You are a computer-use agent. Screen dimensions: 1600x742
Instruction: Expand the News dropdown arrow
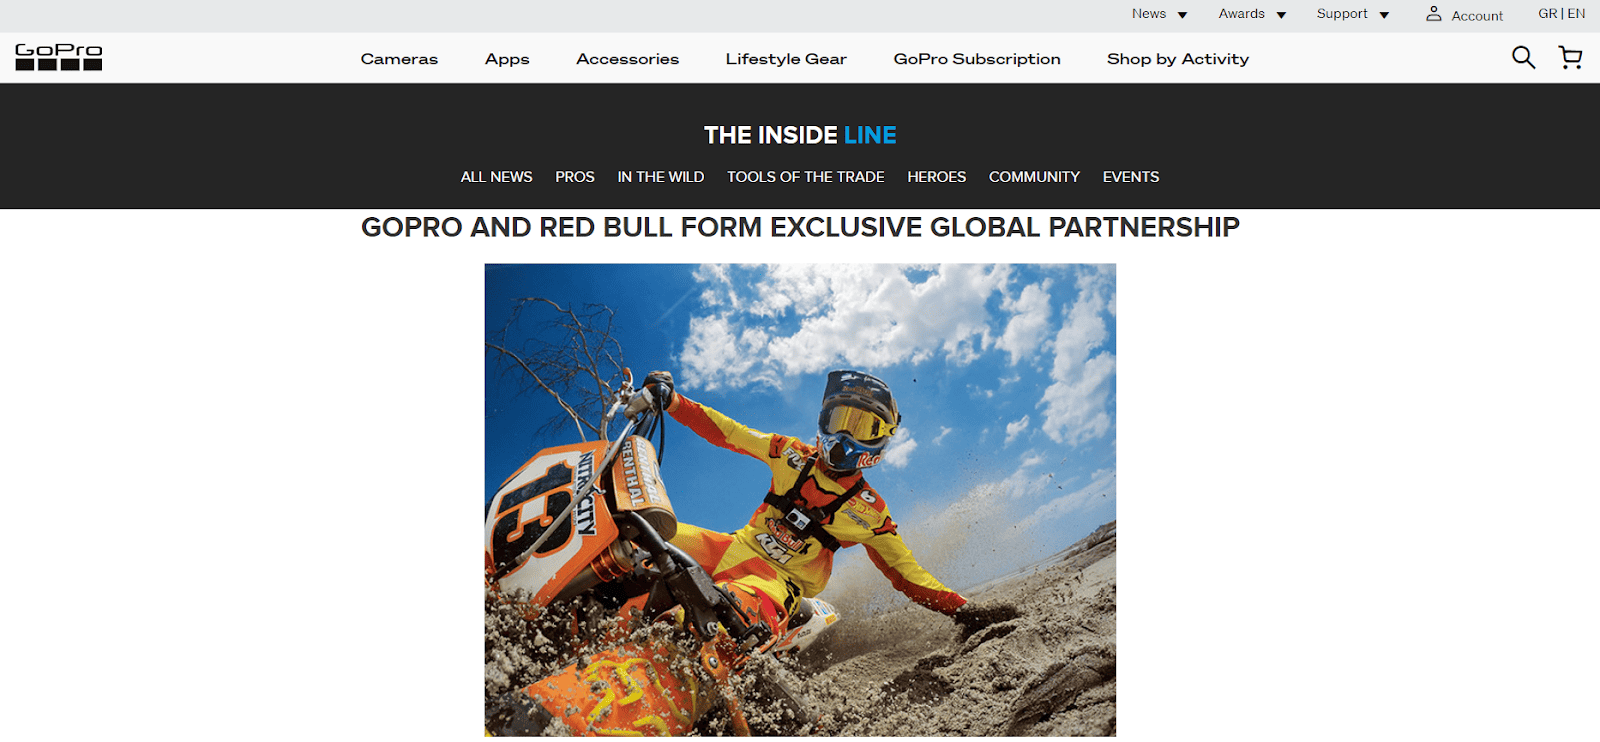click(x=1182, y=15)
